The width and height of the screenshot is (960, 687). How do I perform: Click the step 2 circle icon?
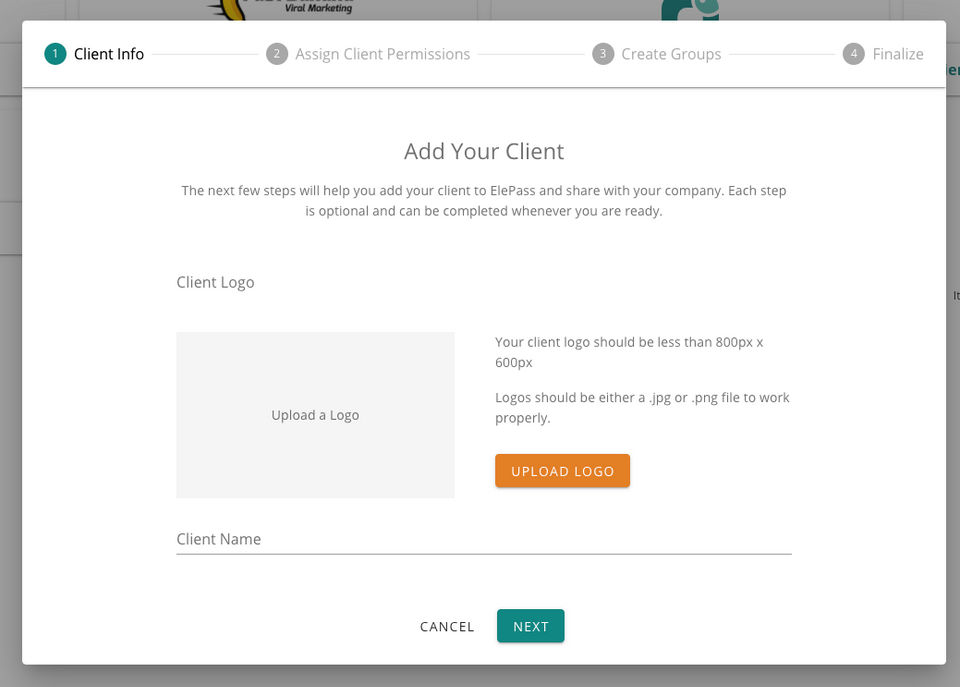point(277,54)
